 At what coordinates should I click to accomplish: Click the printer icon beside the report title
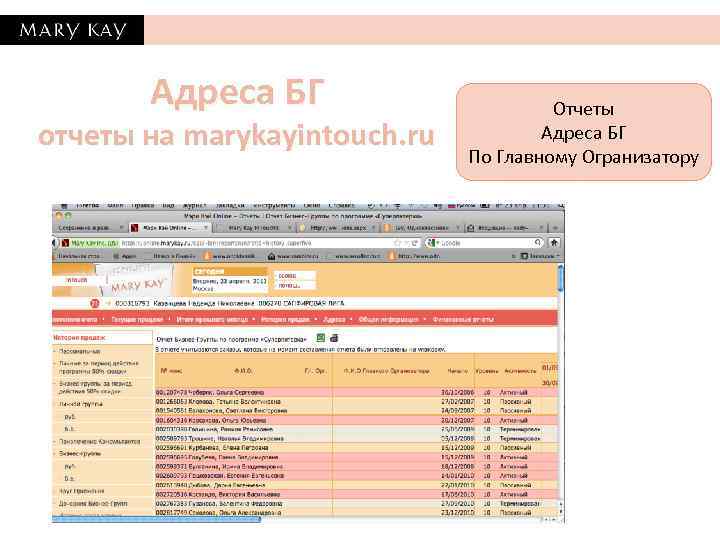click(x=334, y=338)
